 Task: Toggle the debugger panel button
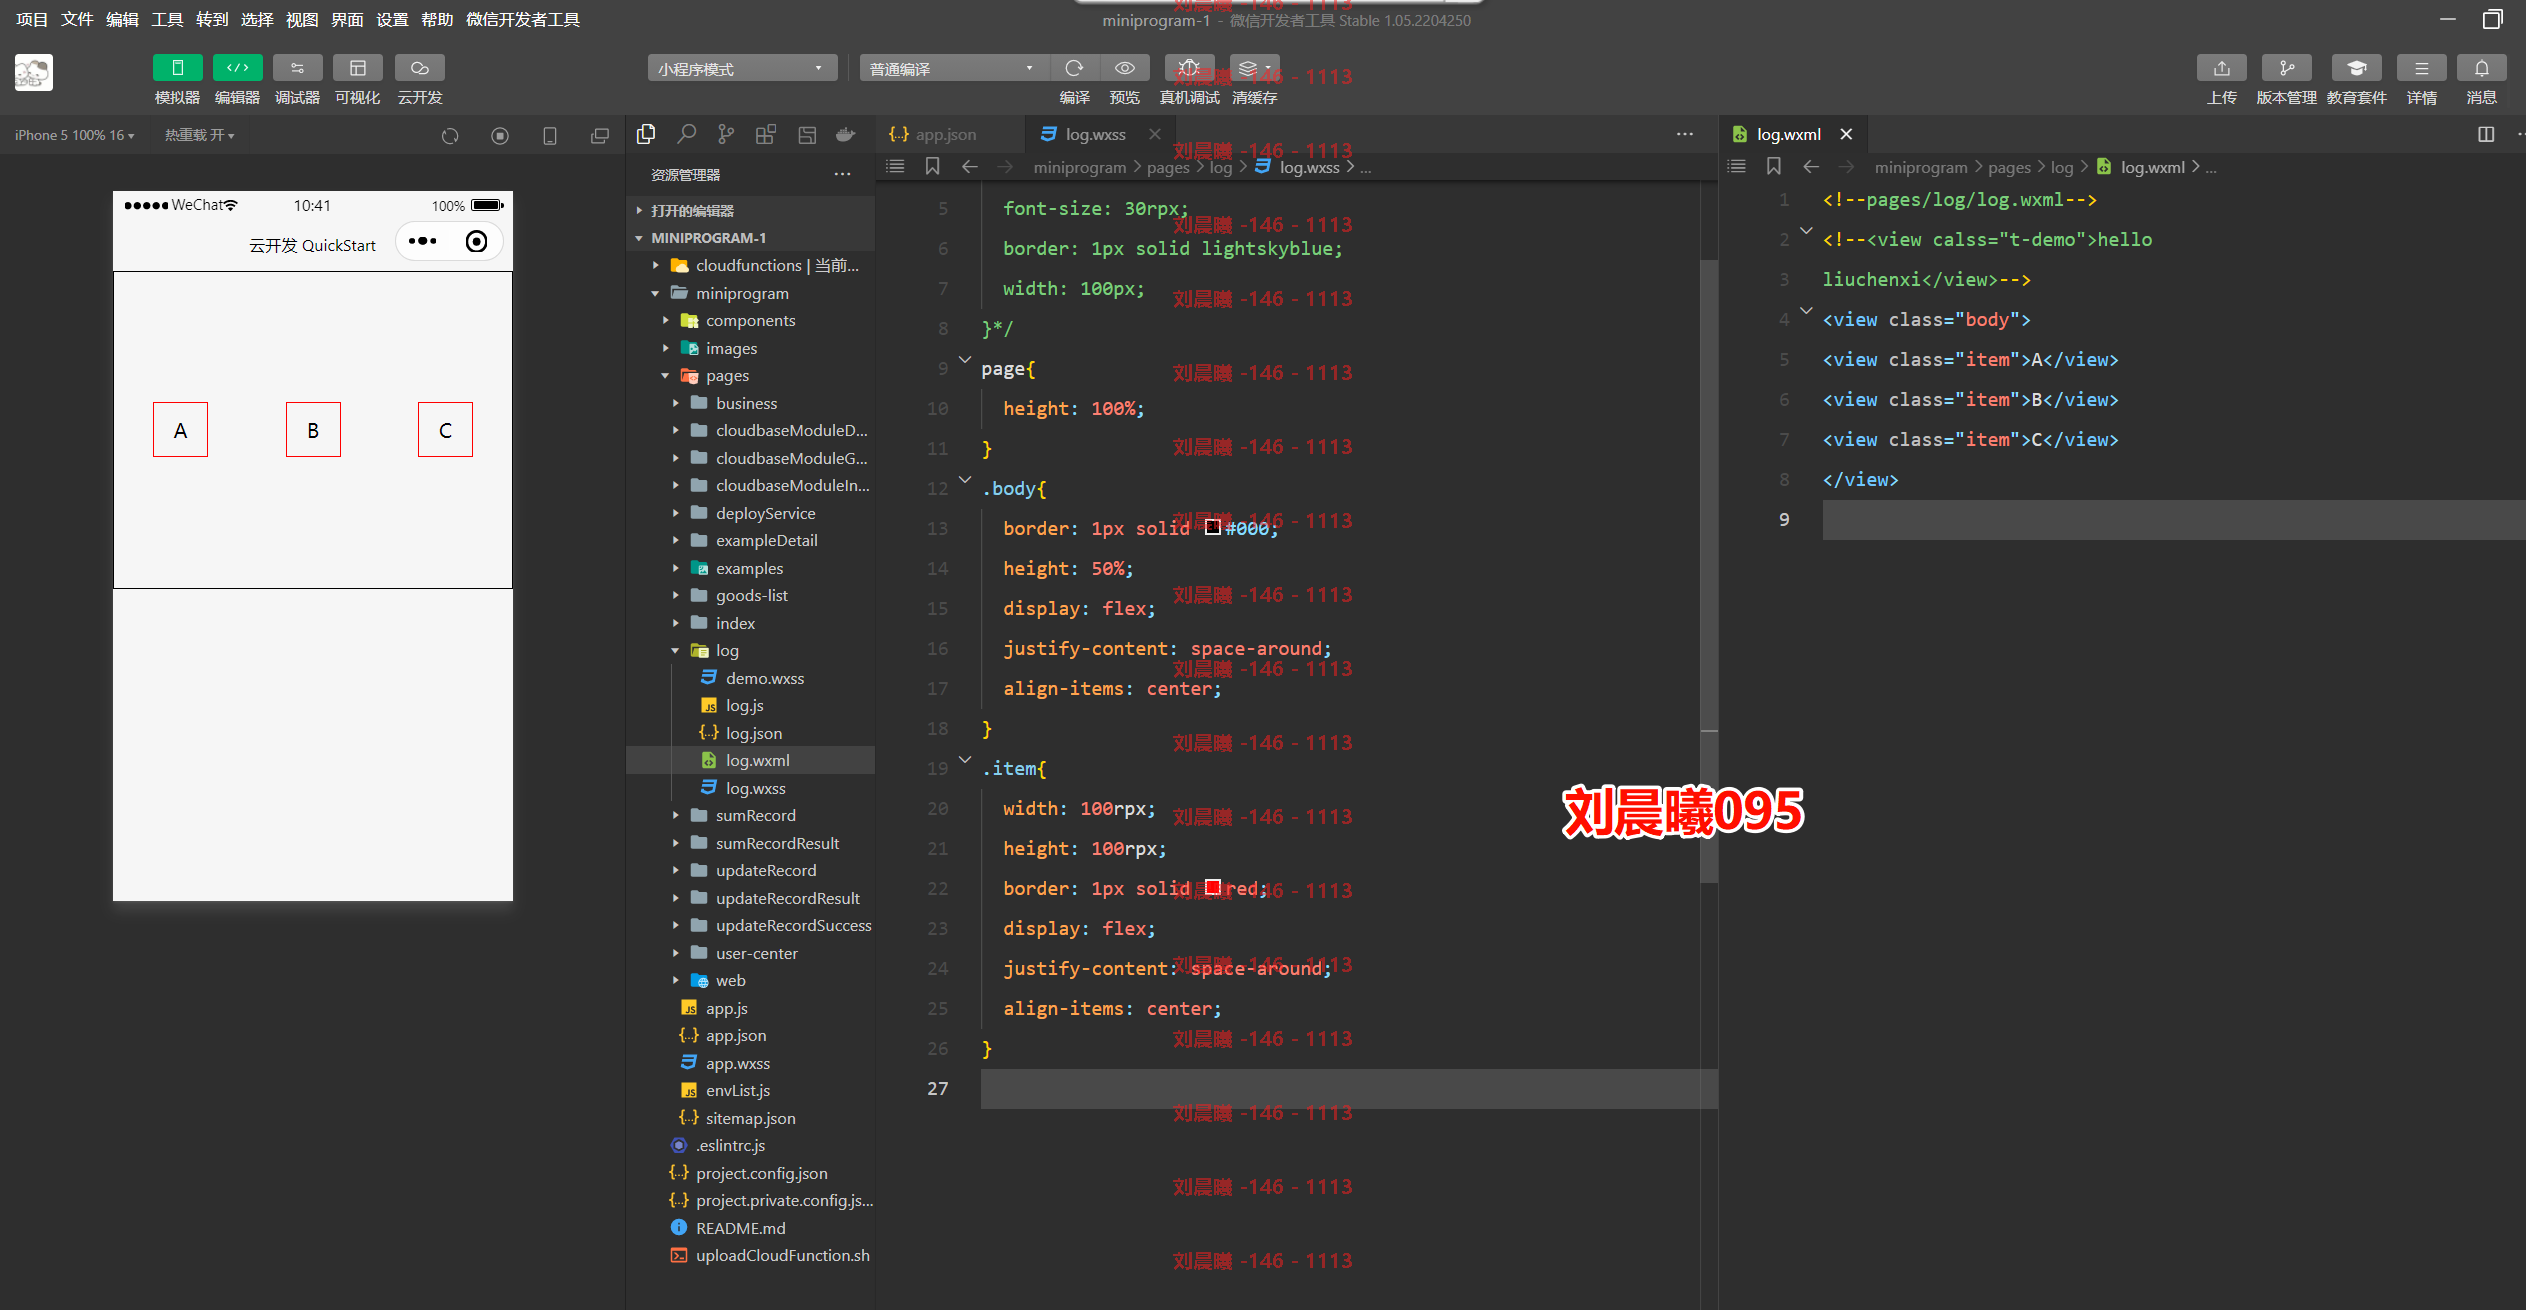(297, 68)
